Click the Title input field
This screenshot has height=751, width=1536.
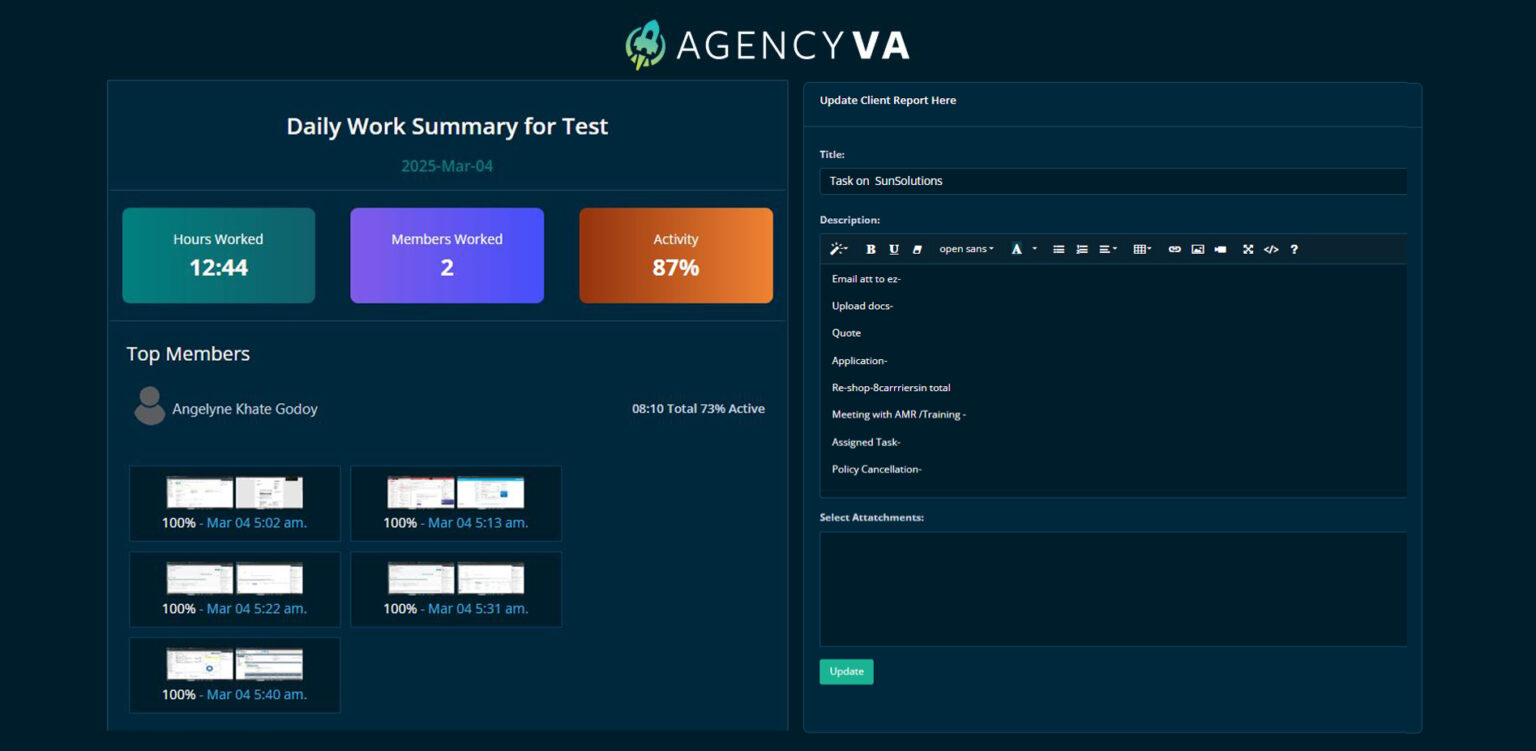pyautogui.click(x=1113, y=181)
